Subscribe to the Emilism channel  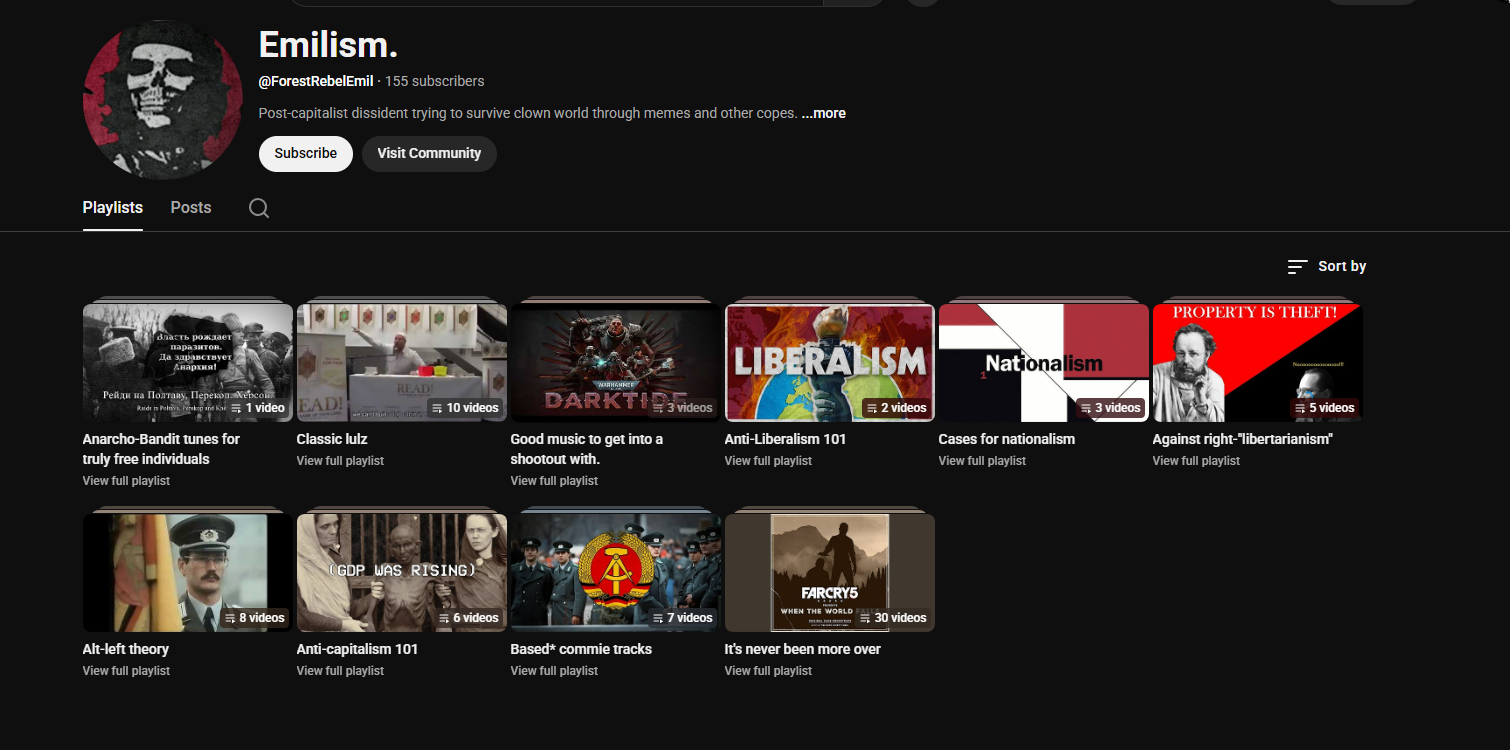click(305, 153)
